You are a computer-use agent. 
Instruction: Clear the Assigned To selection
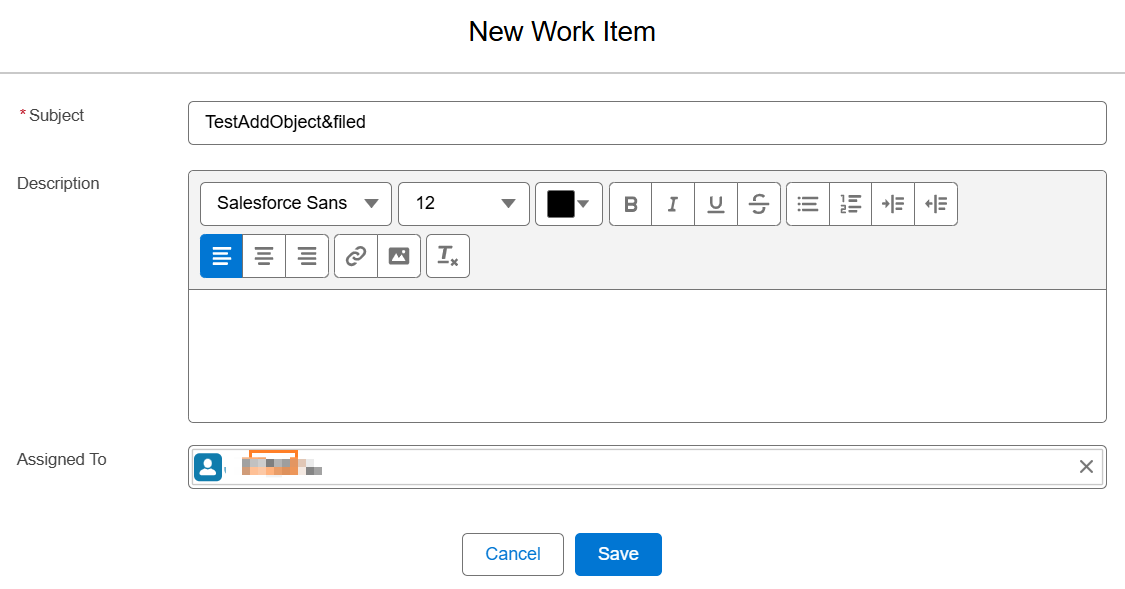1086,467
